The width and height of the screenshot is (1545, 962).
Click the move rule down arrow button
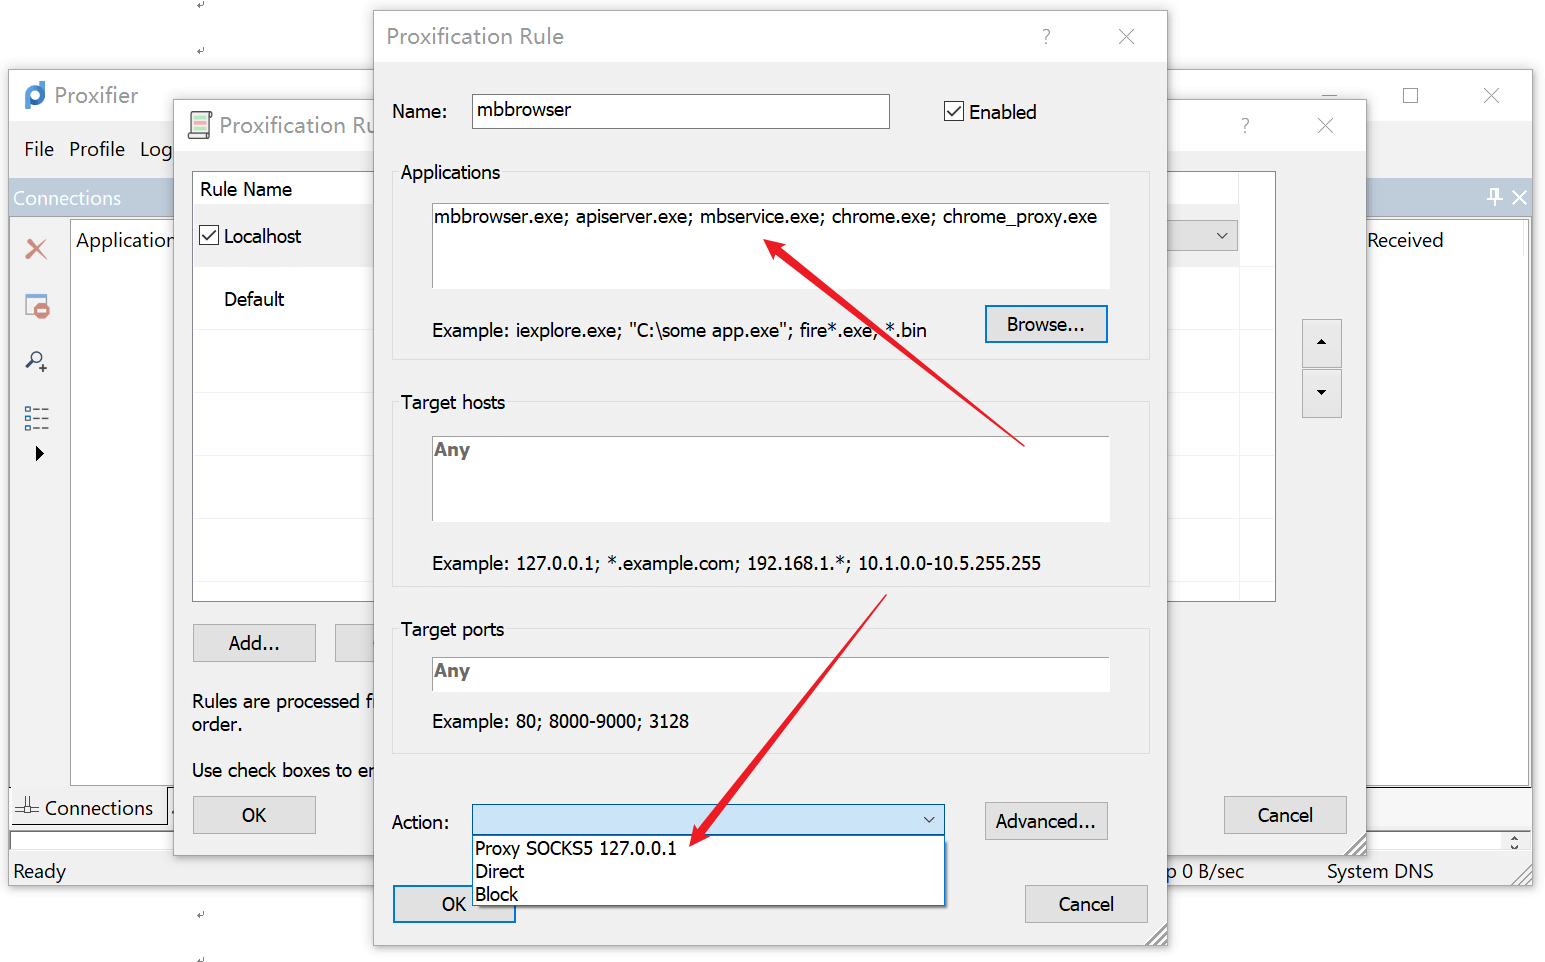point(1321,393)
